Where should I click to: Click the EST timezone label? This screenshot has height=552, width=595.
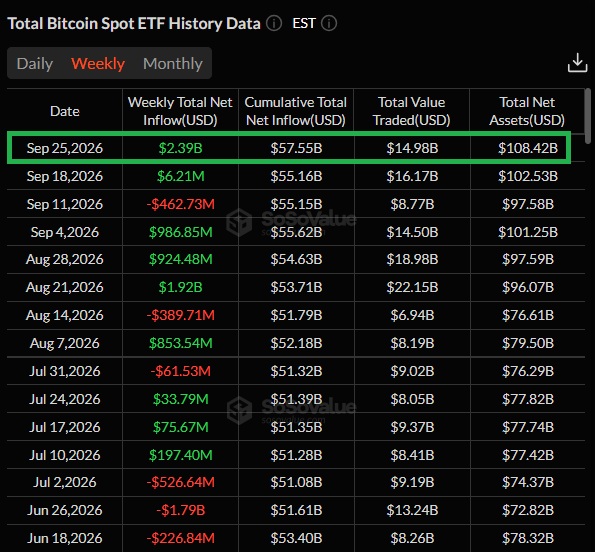click(x=304, y=24)
